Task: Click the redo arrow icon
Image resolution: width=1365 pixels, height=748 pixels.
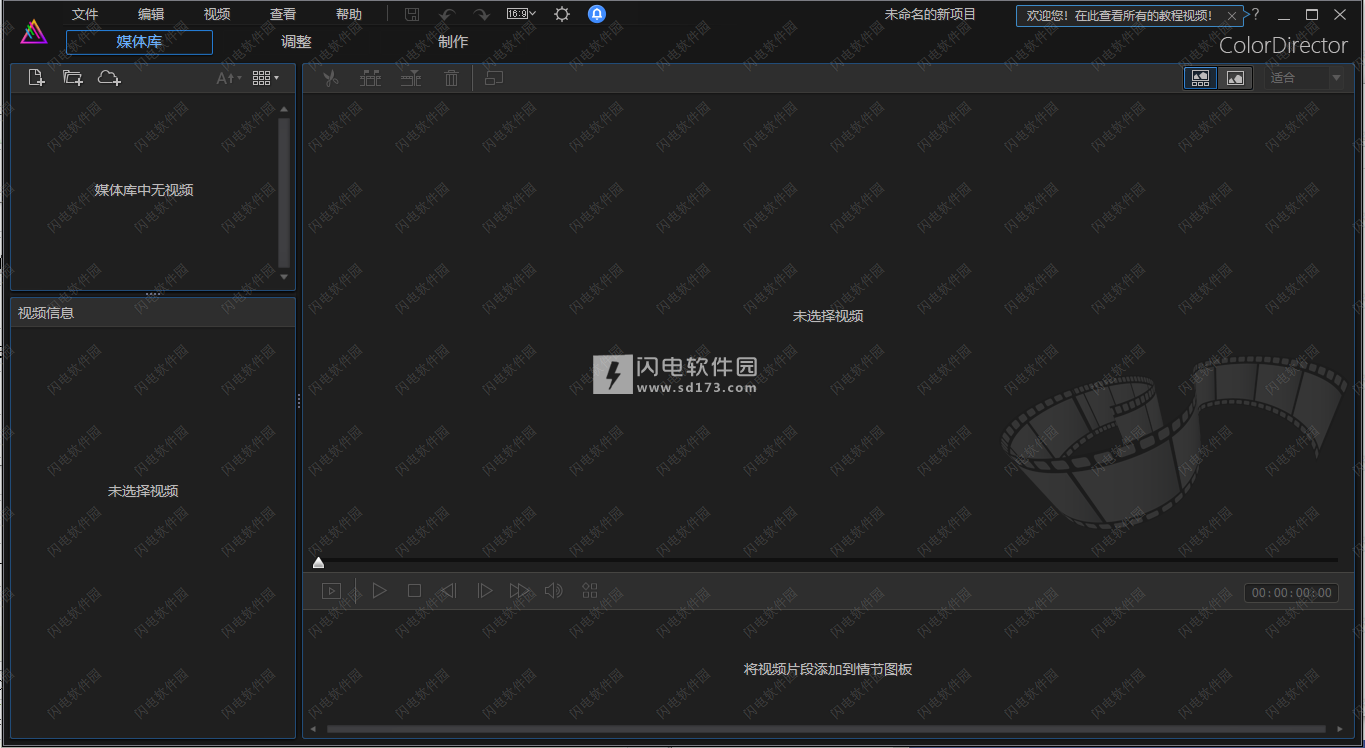Action: 482,14
